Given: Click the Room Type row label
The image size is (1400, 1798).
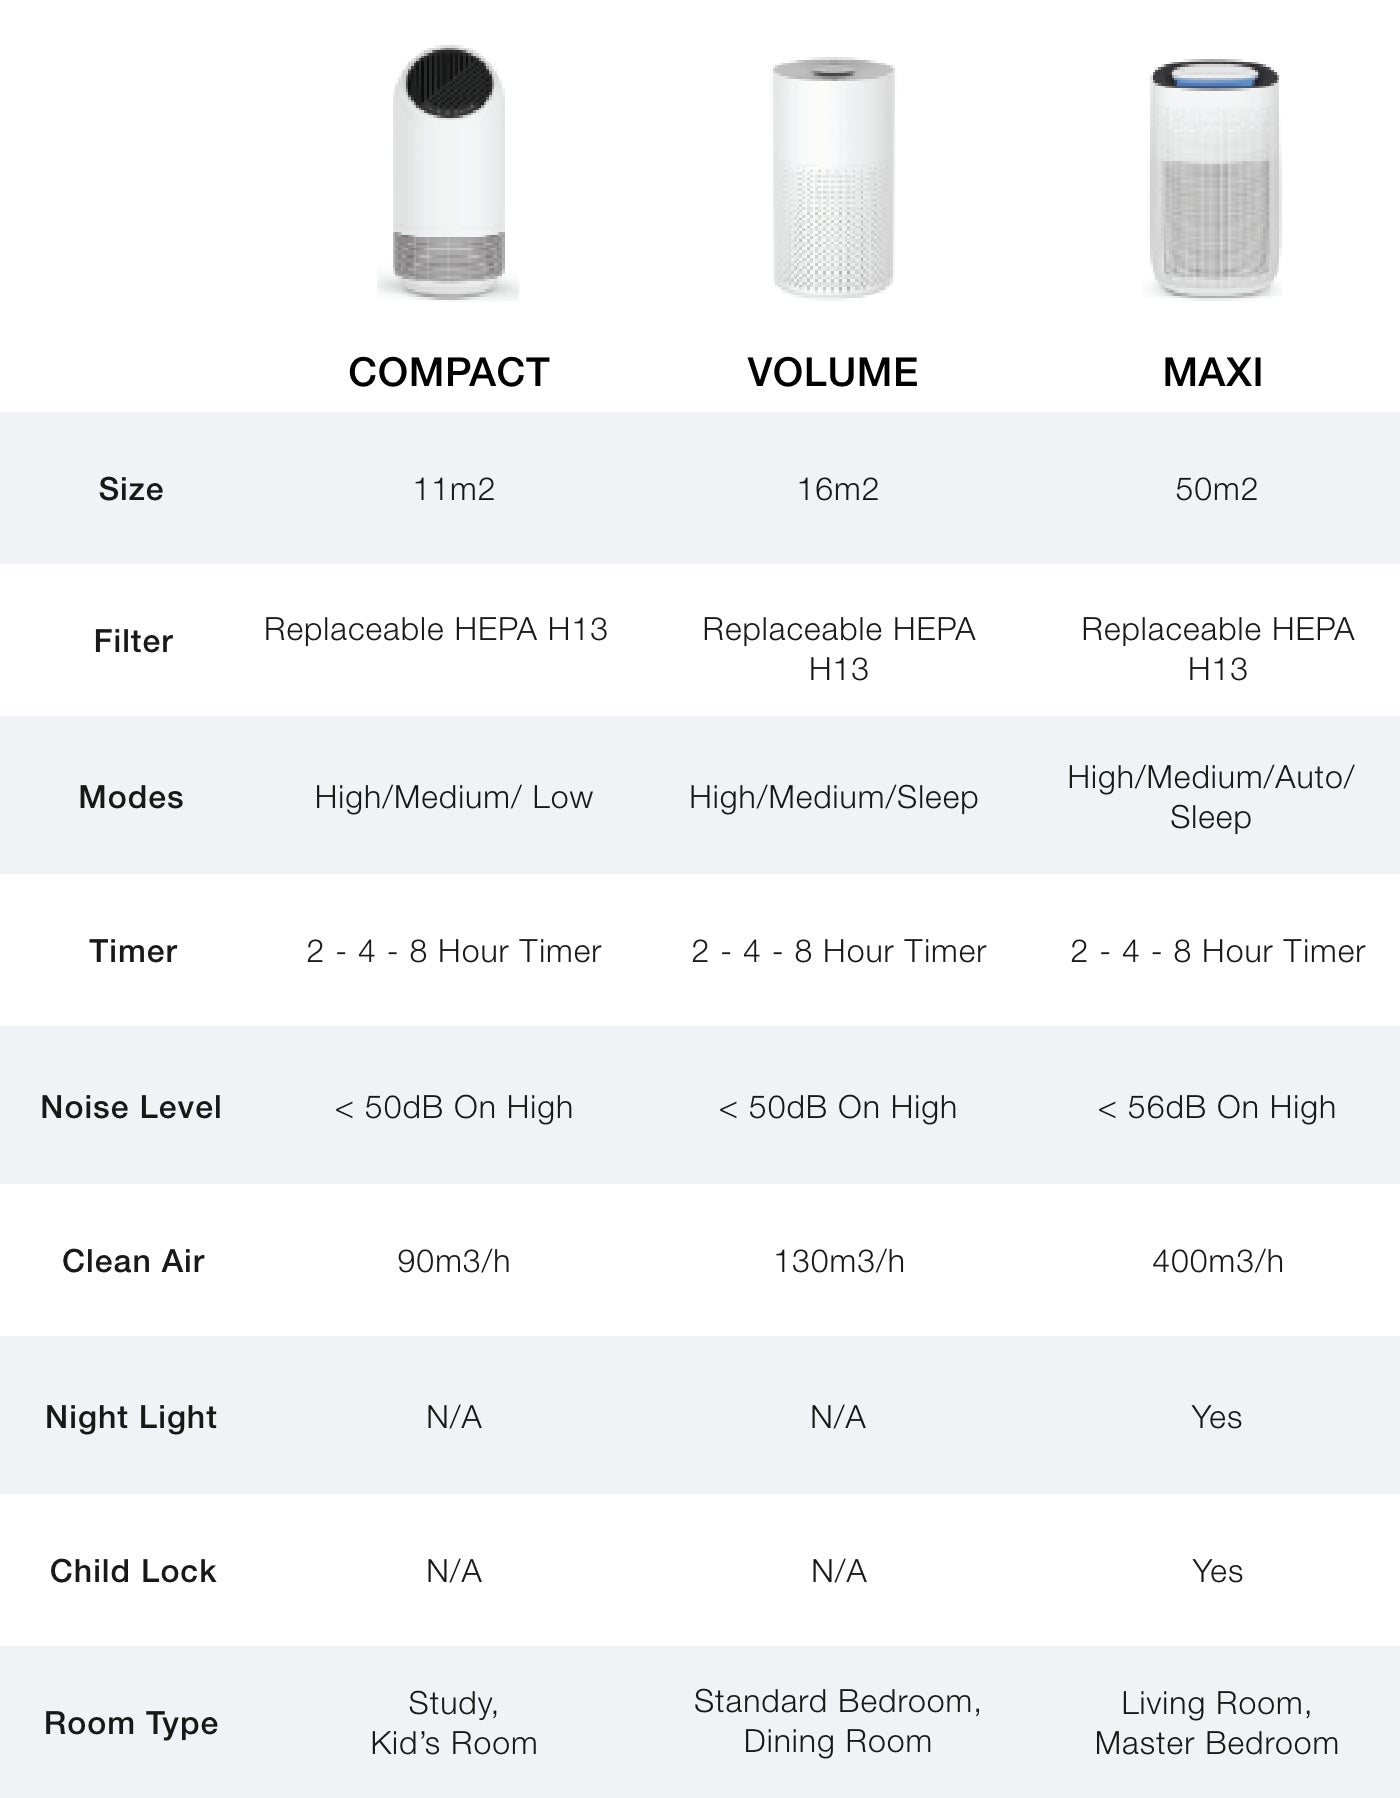Looking at the screenshot, I should click(131, 1724).
